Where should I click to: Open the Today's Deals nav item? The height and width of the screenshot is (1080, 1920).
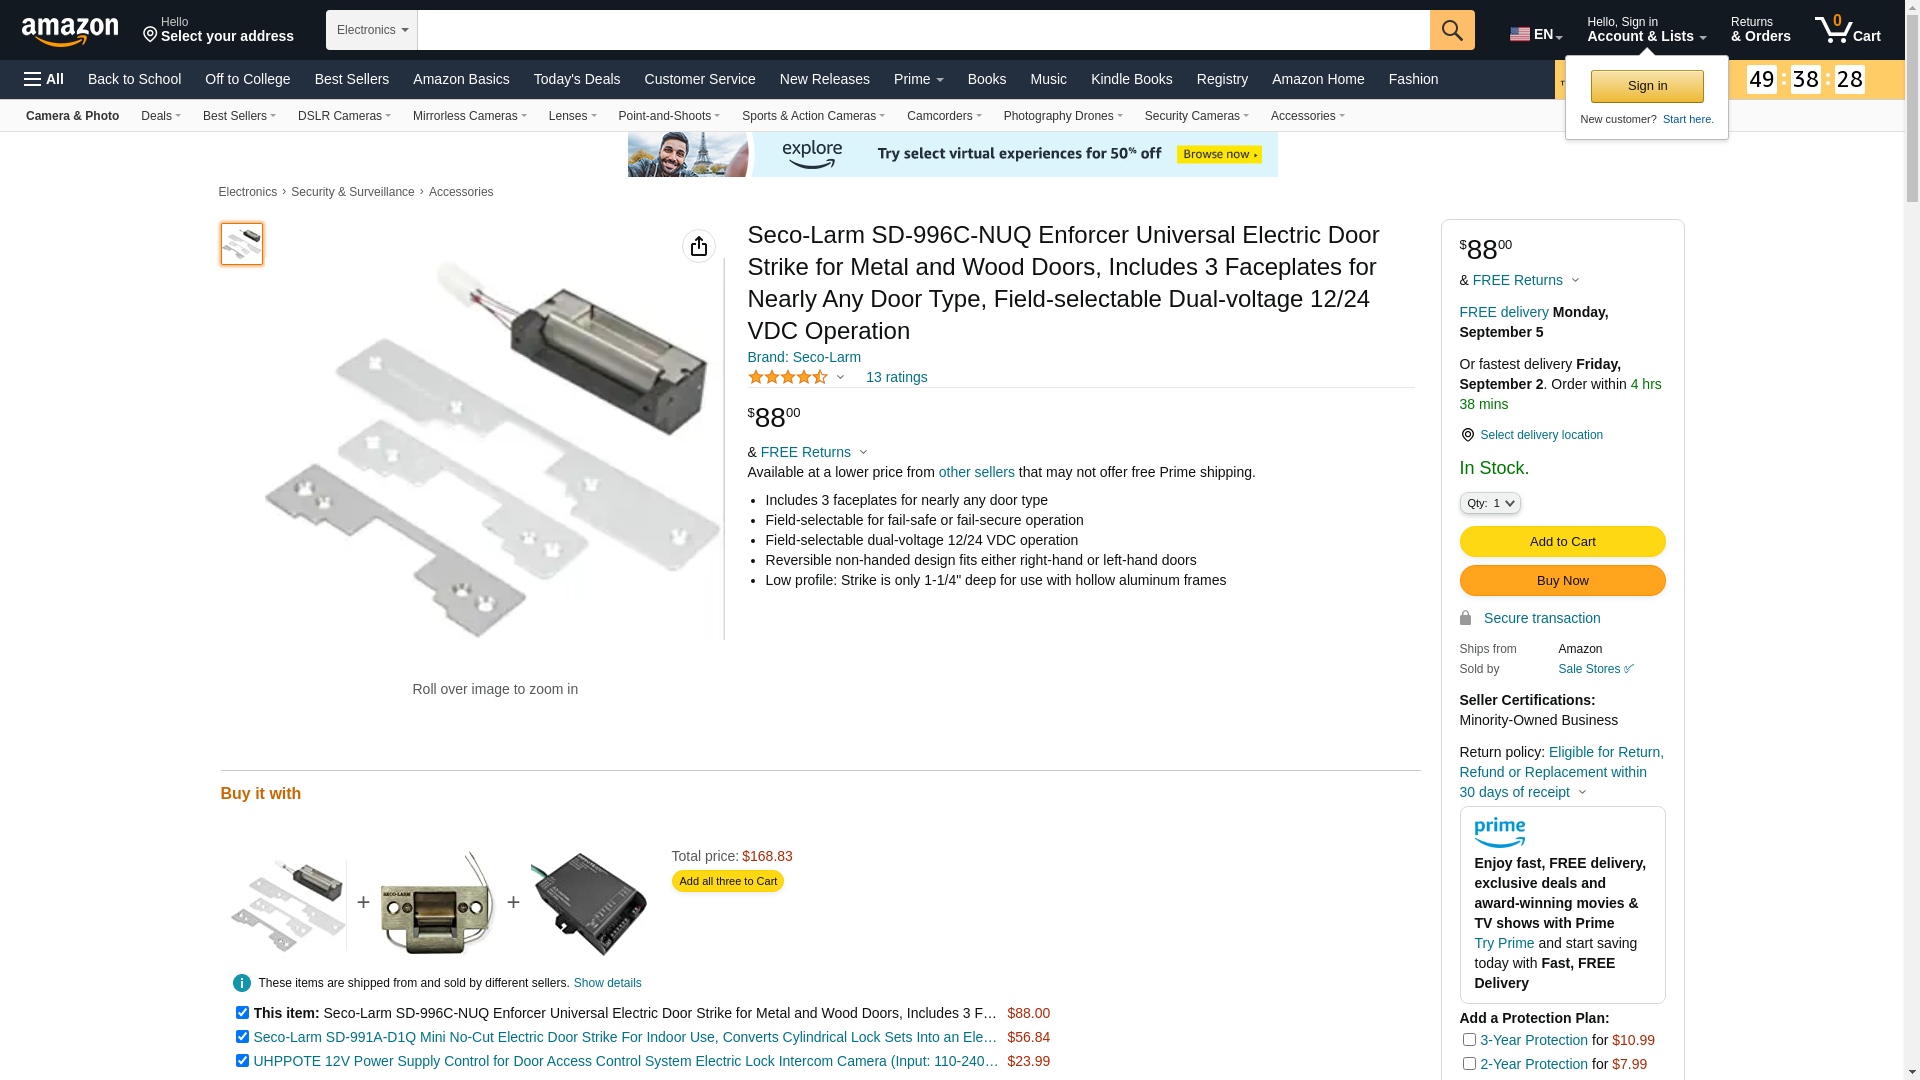click(577, 79)
